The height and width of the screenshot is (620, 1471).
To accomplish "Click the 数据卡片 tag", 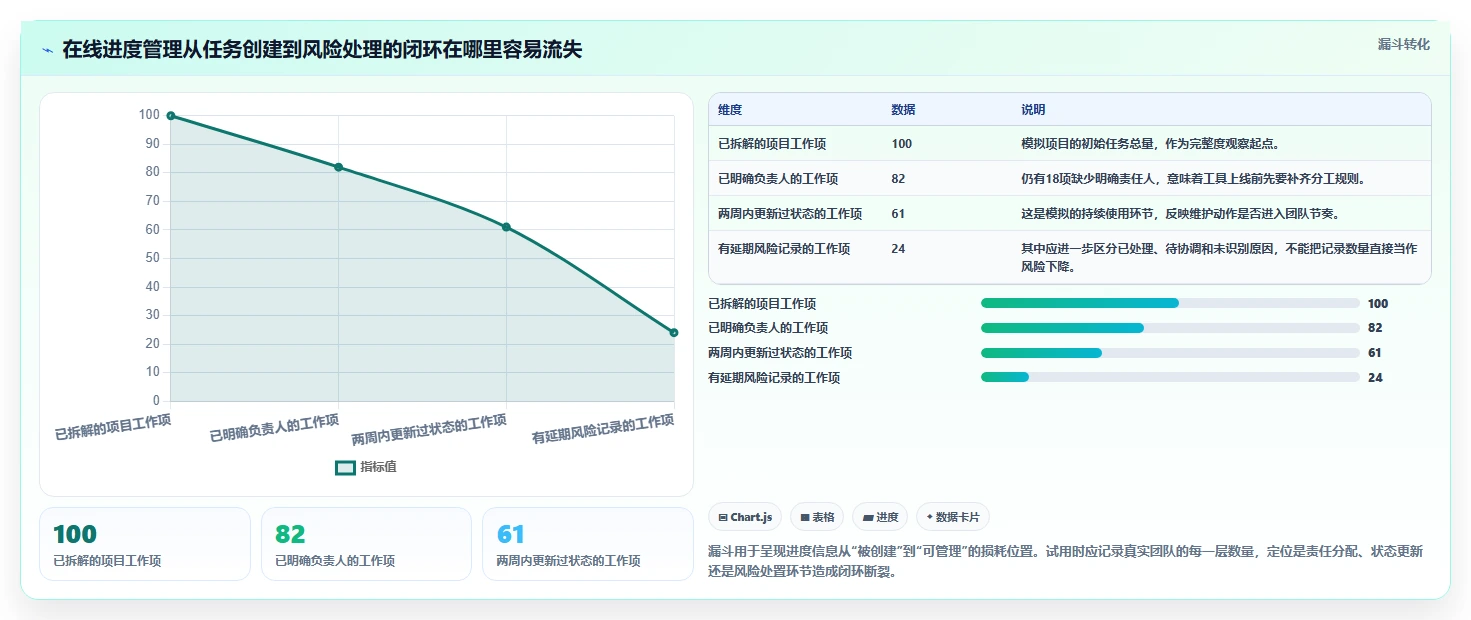I will (x=953, y=517).
